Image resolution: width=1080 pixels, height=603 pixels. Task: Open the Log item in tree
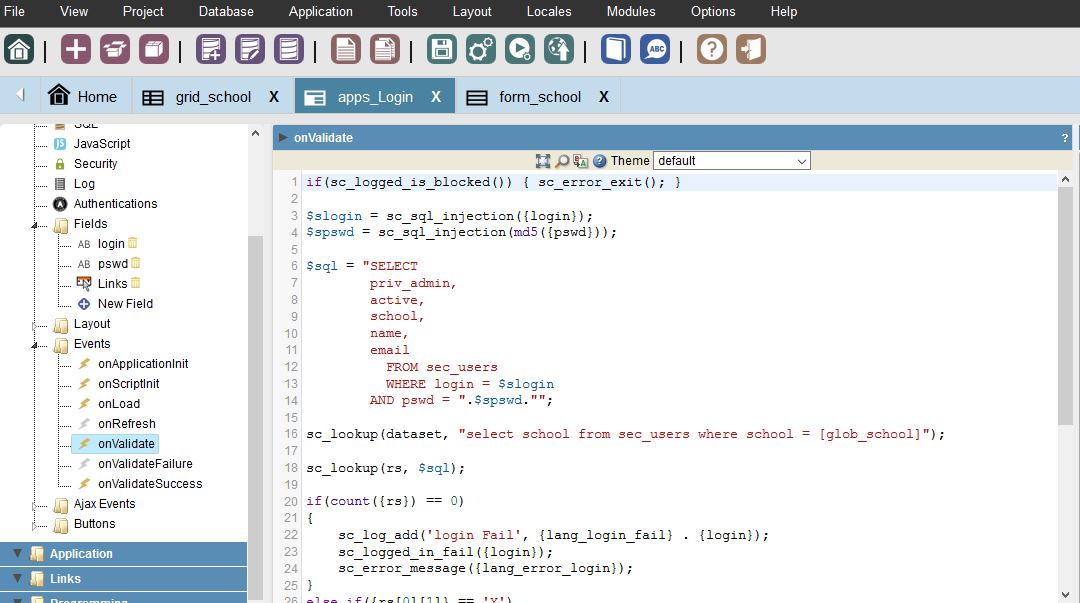point(84,184)
